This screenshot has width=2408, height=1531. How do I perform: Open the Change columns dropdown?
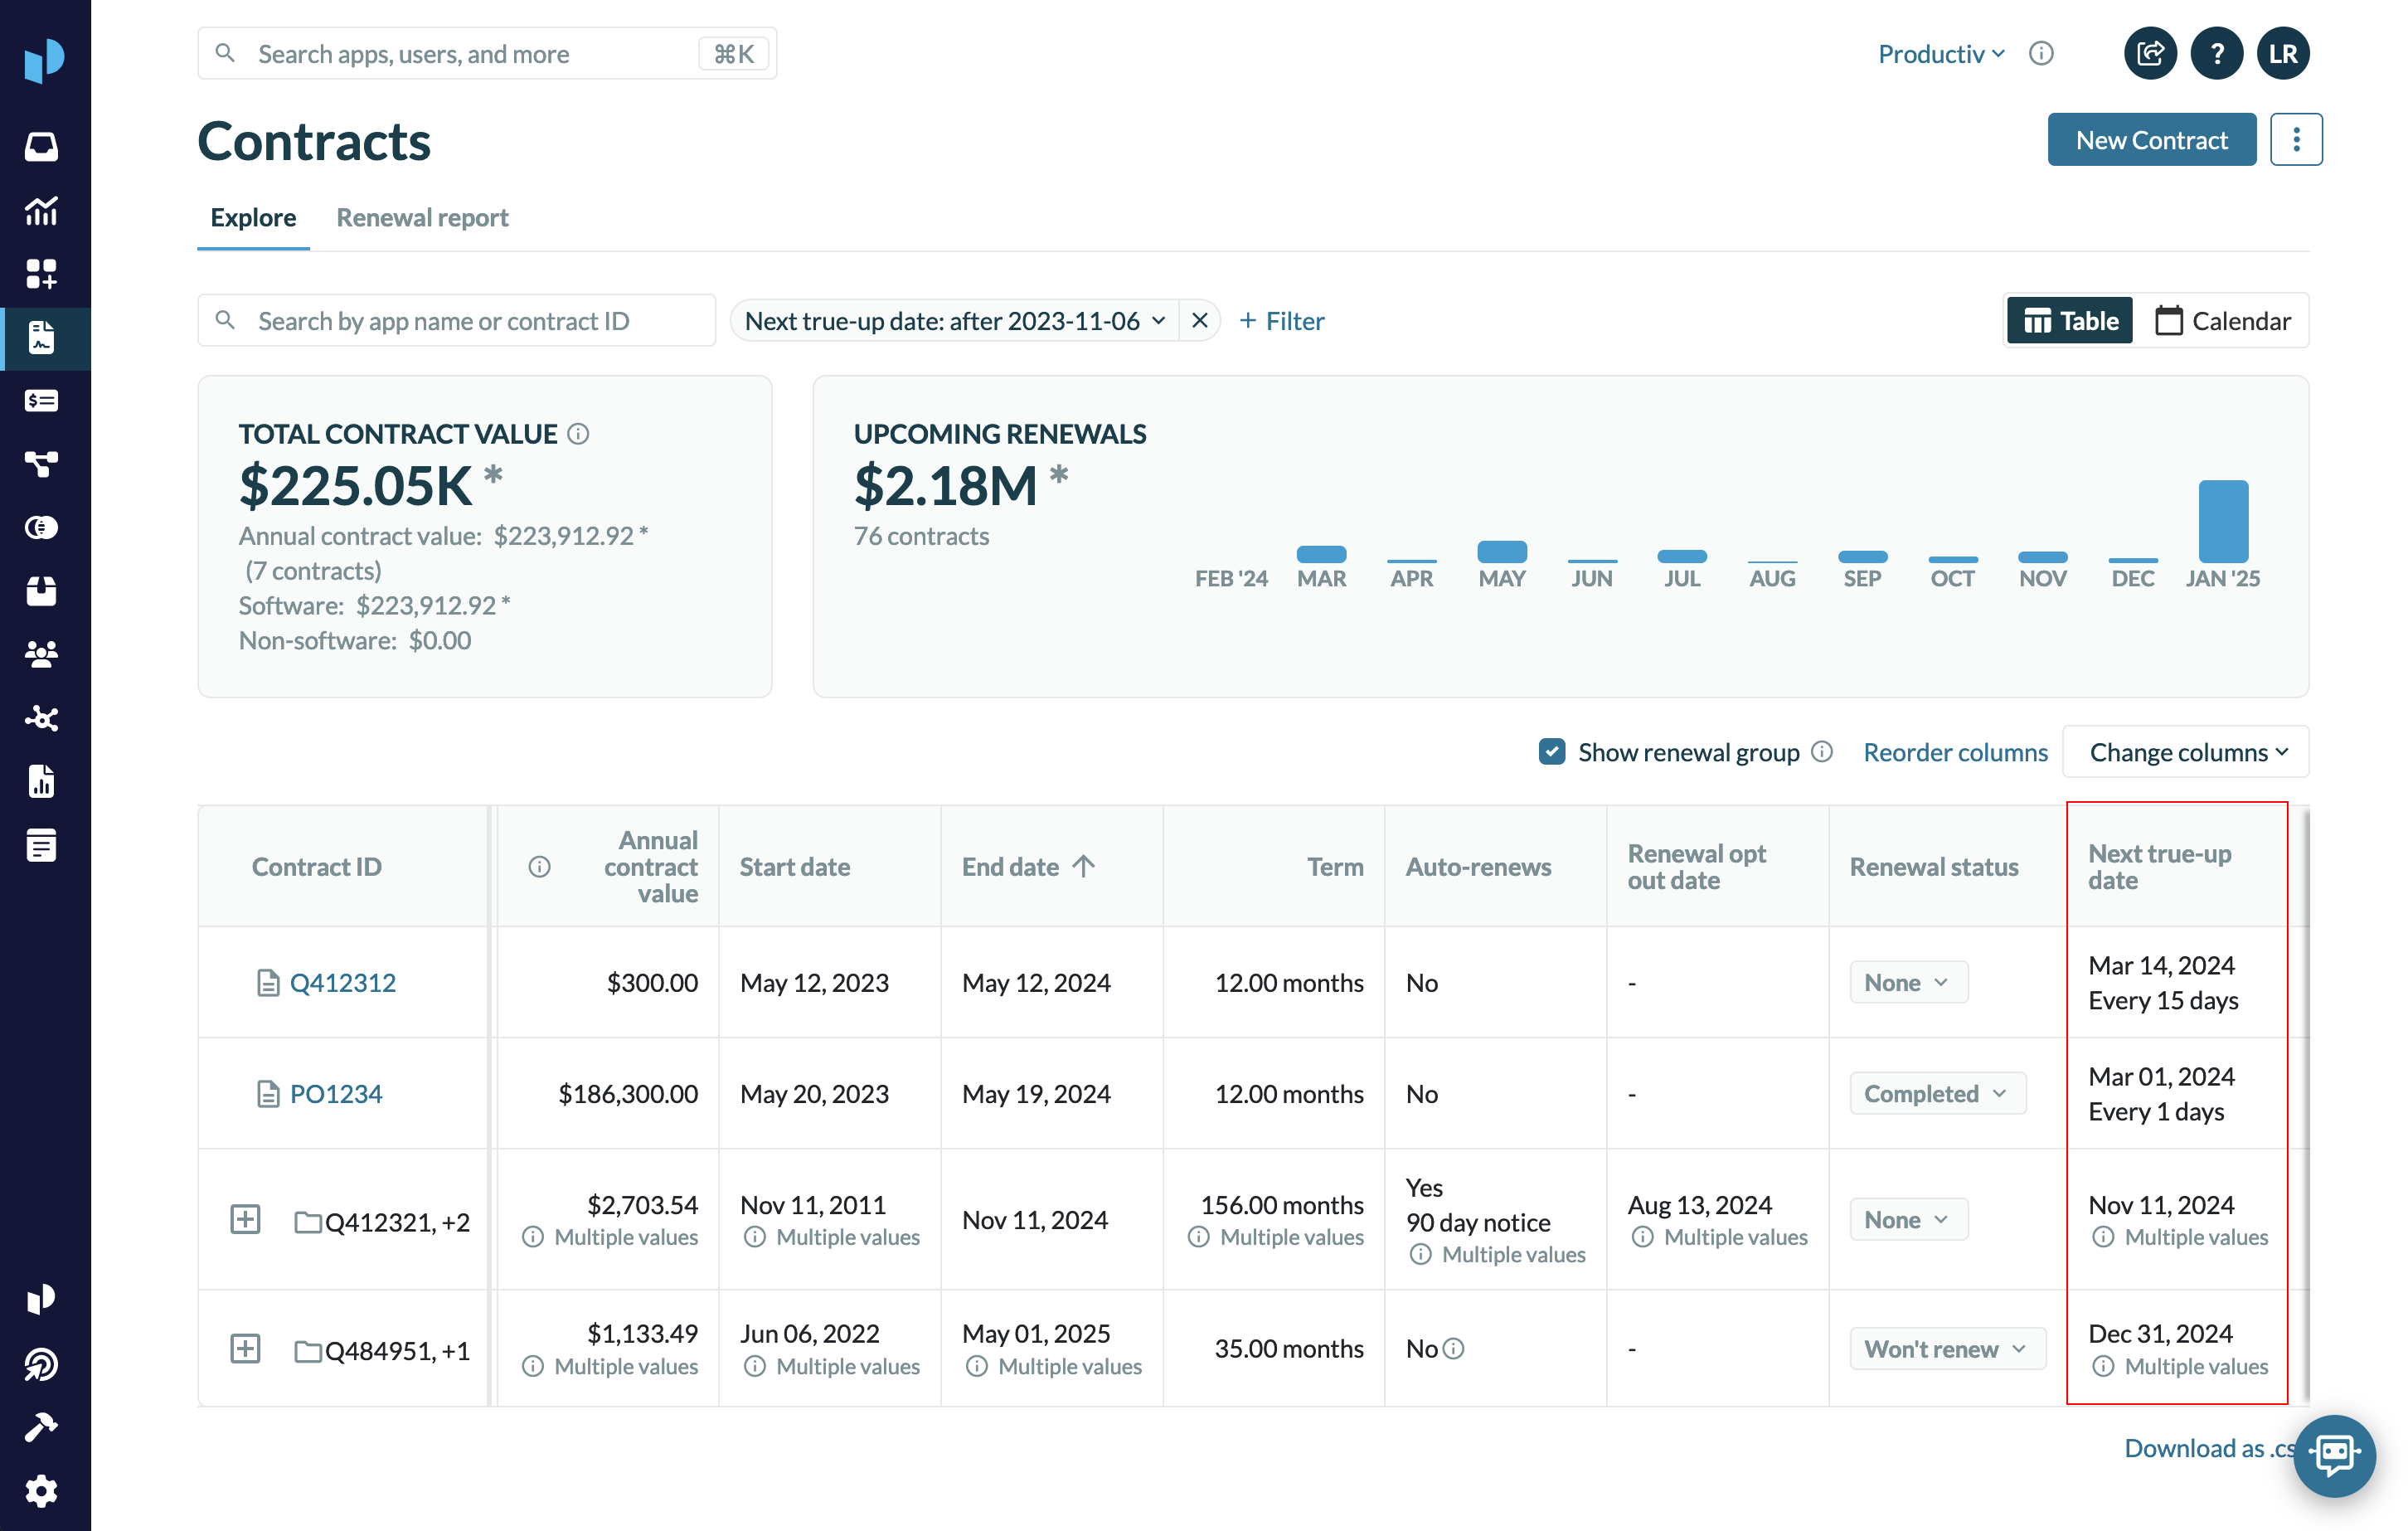point(2186,752)
